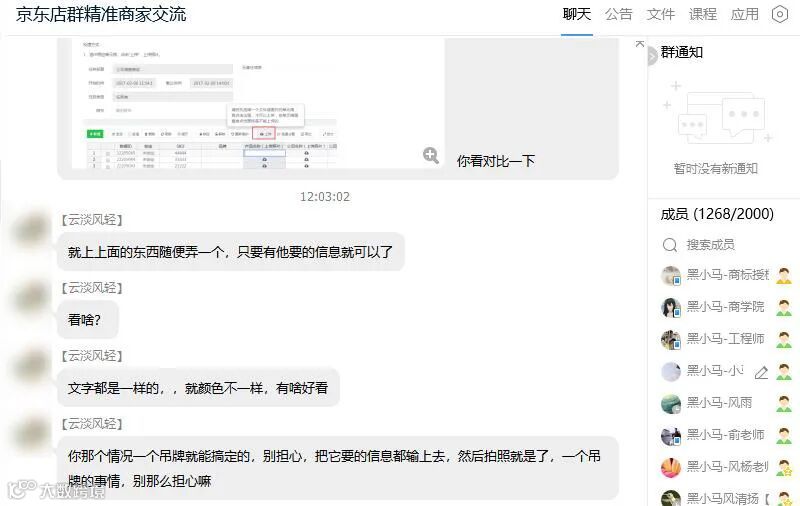This screenshot has height=506, width=800.
Task: Click the 【云淡风轻】 name above 看啥?
Action: pyautogui.click(x=92, y=288)
